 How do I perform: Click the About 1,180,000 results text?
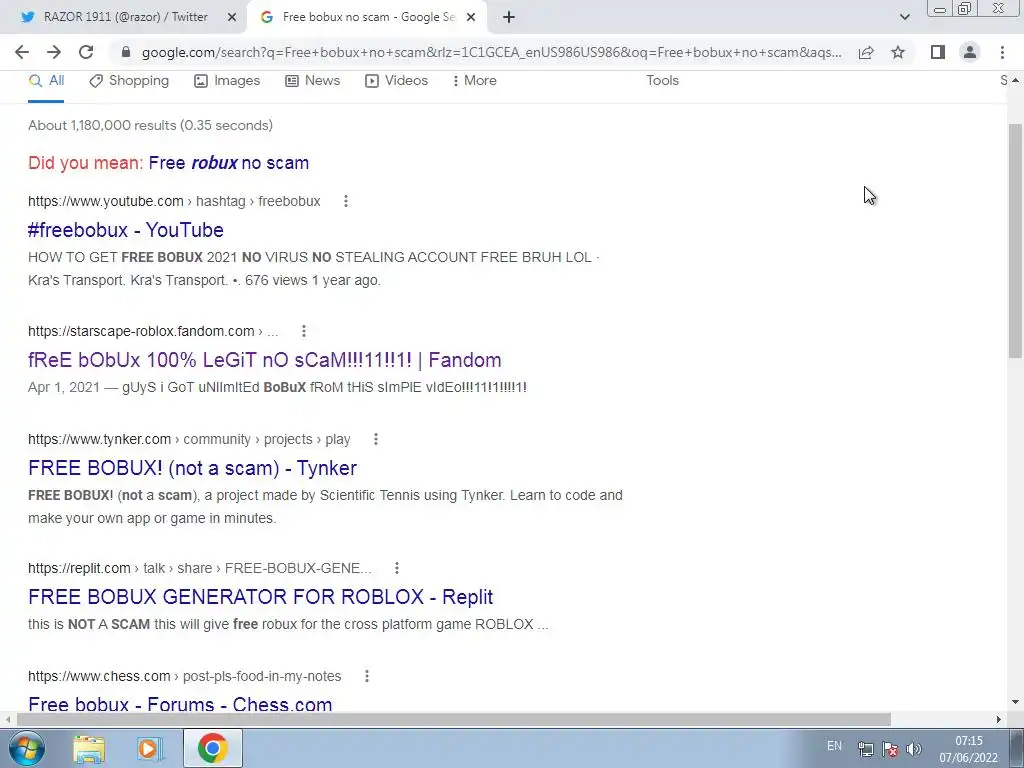(x=150, y=125)
